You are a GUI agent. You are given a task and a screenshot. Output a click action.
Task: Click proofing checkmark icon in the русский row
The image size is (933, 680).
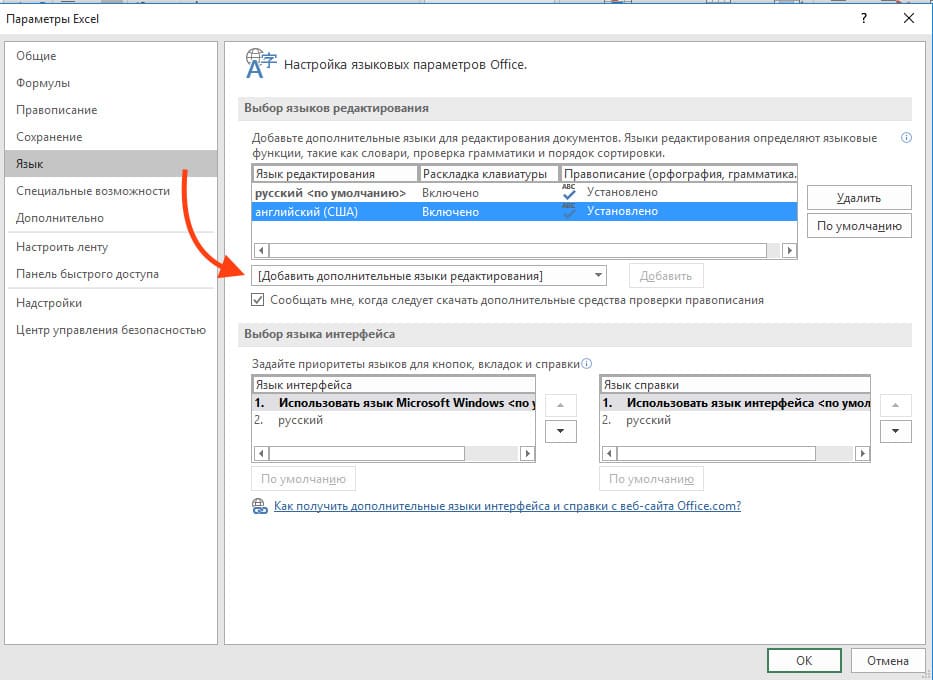click(569, 192)
